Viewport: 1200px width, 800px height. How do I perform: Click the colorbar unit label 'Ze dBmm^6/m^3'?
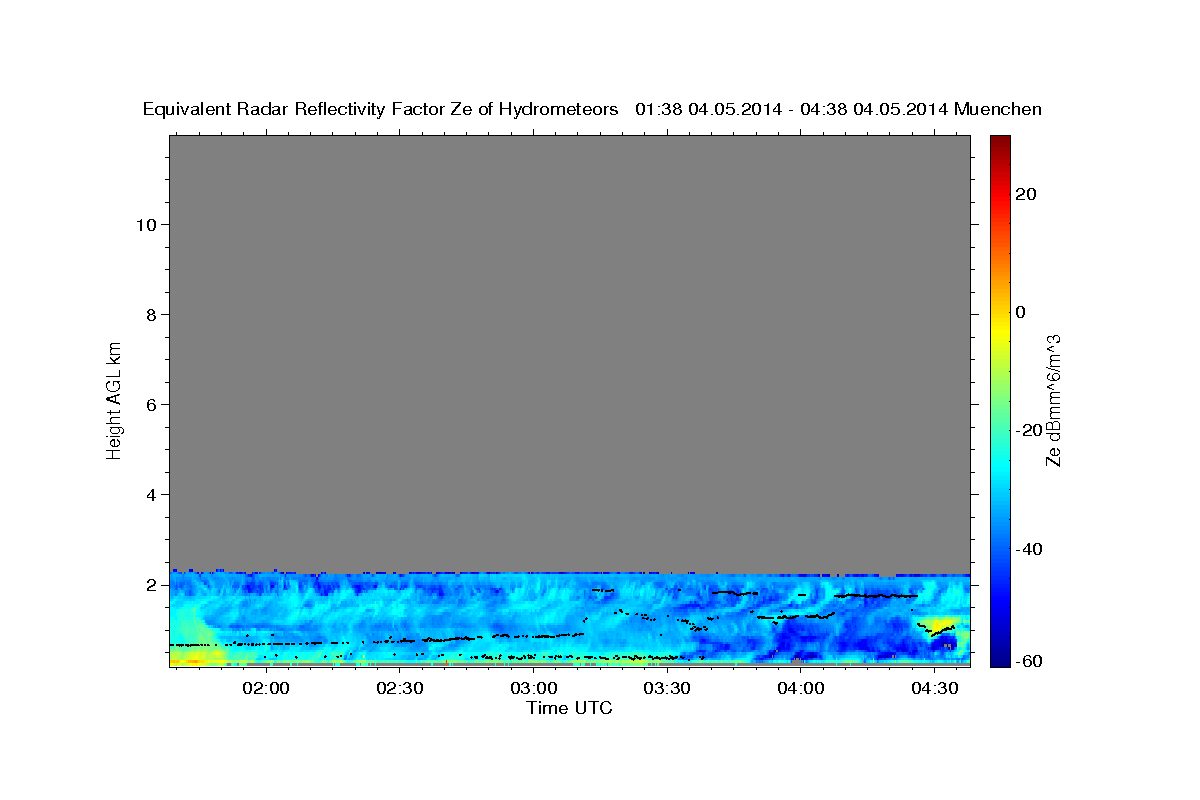tap(1053, 400)
